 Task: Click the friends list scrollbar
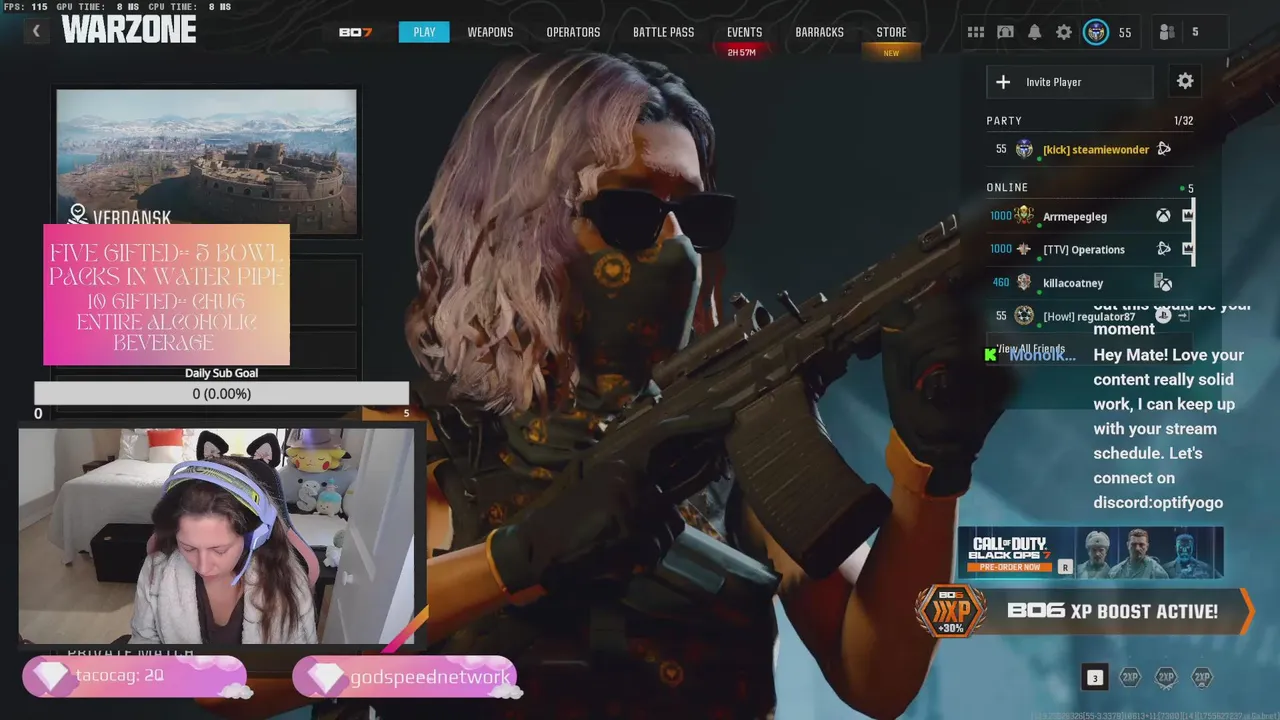pyautogui.click(x=1193, y=232)
